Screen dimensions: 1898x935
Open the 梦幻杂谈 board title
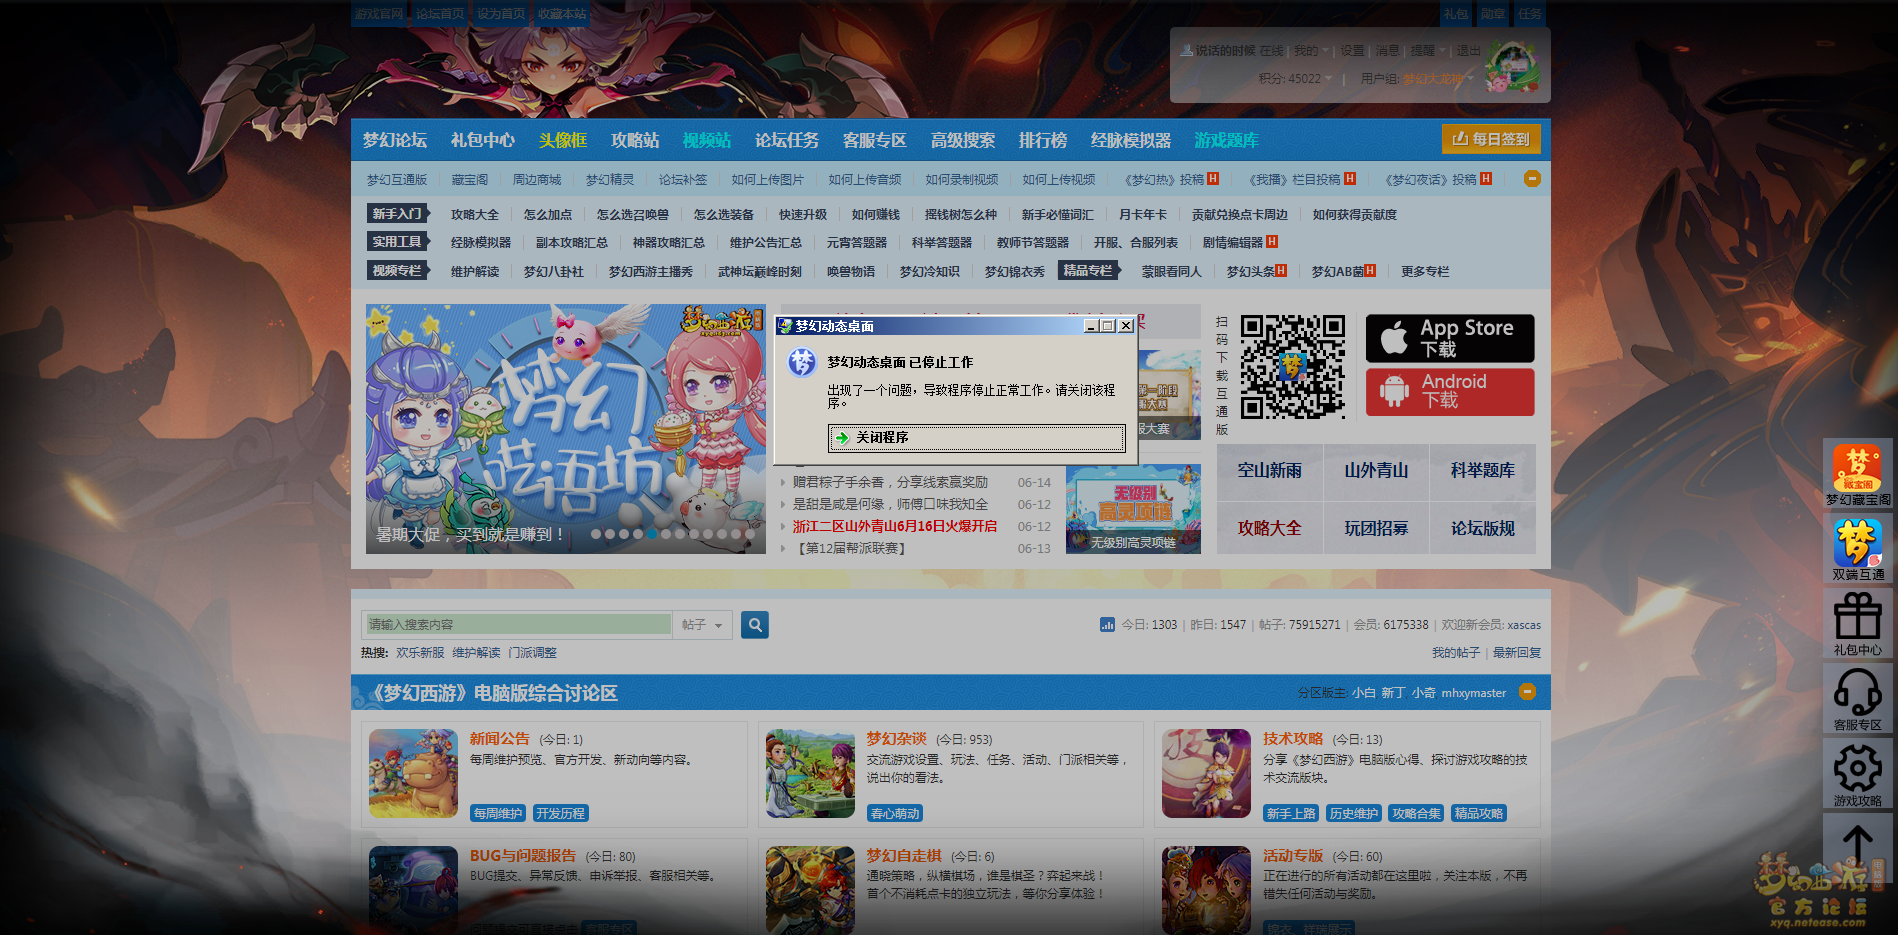[x=897, y=739]
